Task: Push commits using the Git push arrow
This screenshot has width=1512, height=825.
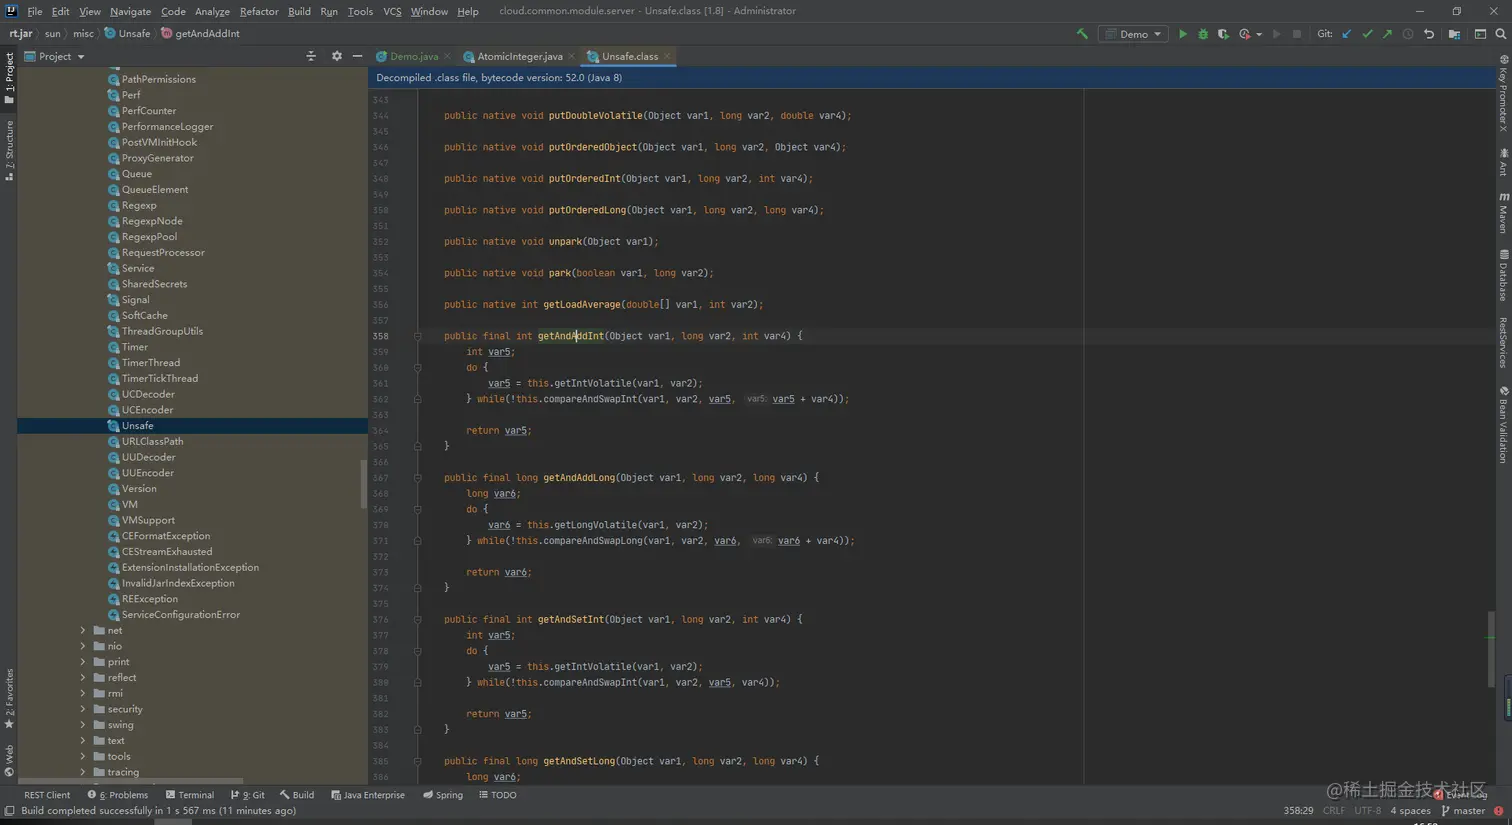Action: pos(1387,34)
